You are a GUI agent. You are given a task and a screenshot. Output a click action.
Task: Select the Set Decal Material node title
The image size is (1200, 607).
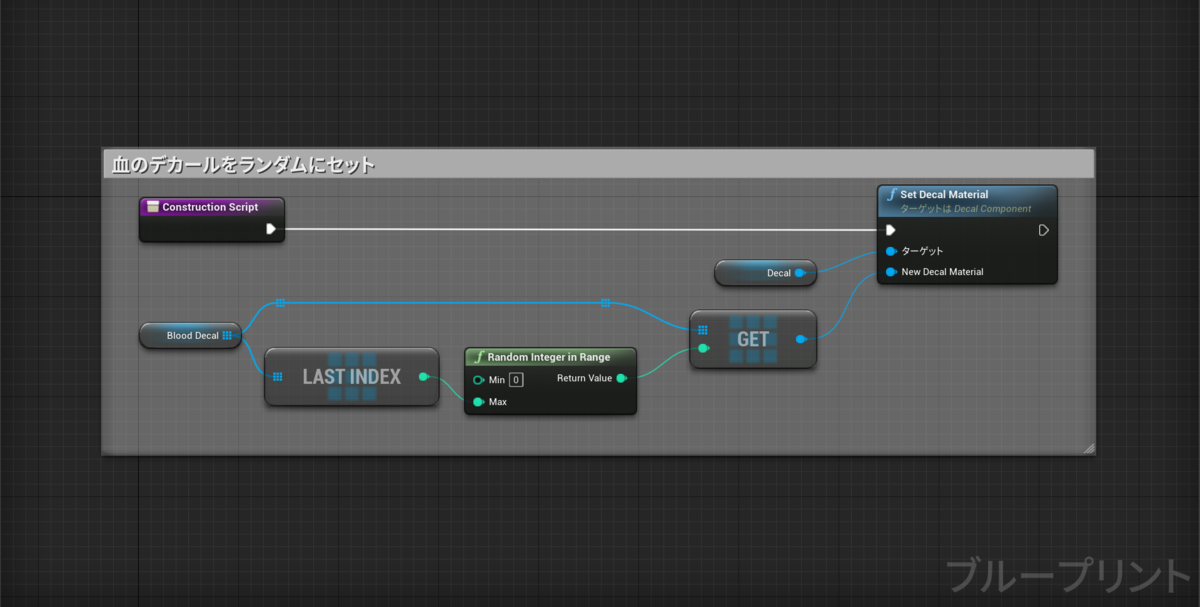point(944,195)
